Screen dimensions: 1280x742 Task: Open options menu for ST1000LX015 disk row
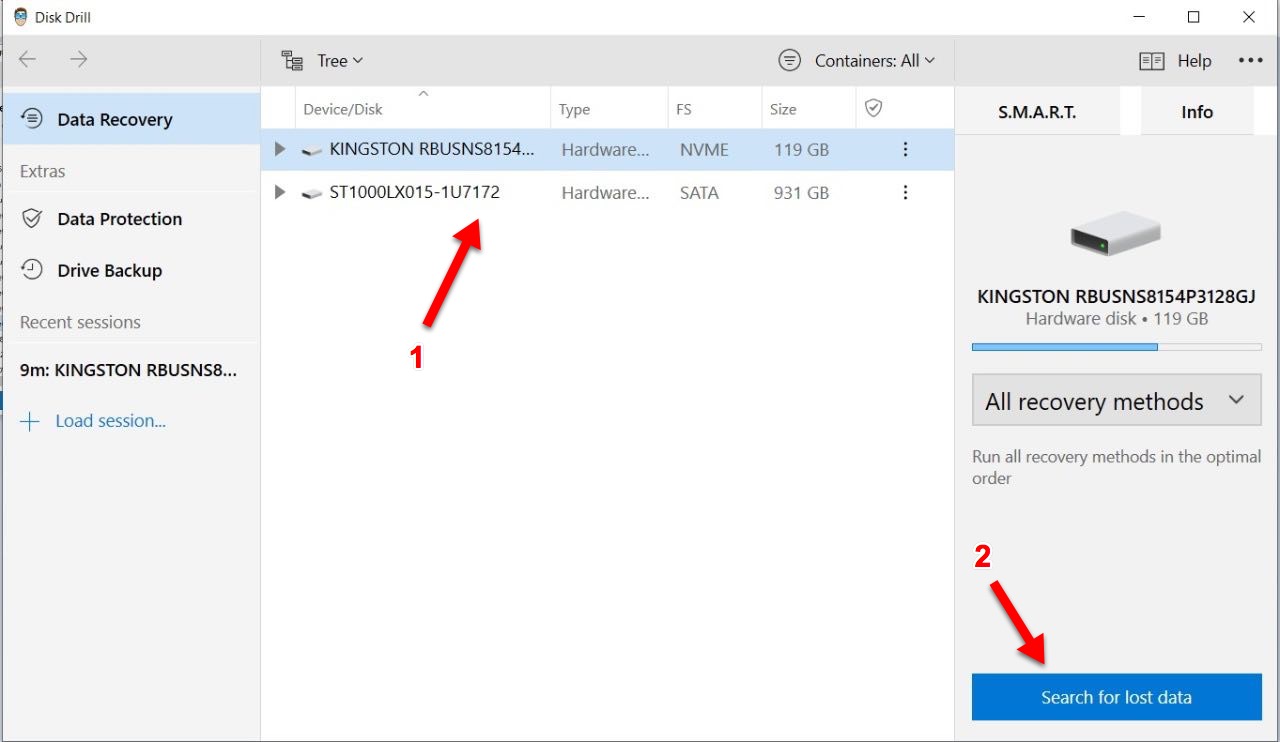pos(905,193)
